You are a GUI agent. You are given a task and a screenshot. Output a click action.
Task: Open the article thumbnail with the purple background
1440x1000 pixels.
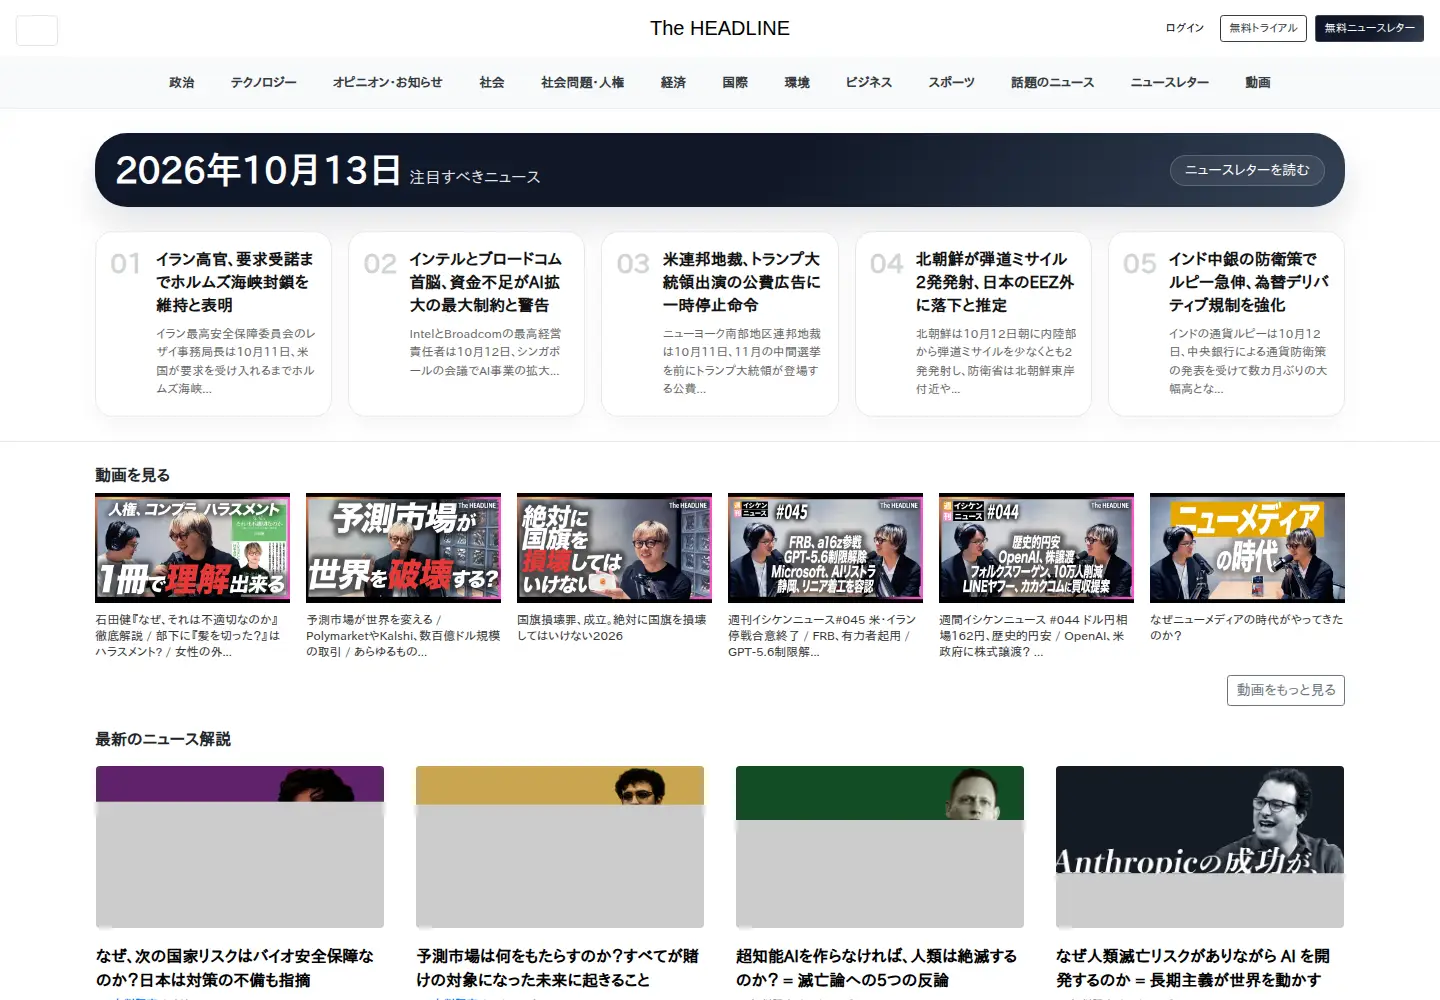click(240, 847)
